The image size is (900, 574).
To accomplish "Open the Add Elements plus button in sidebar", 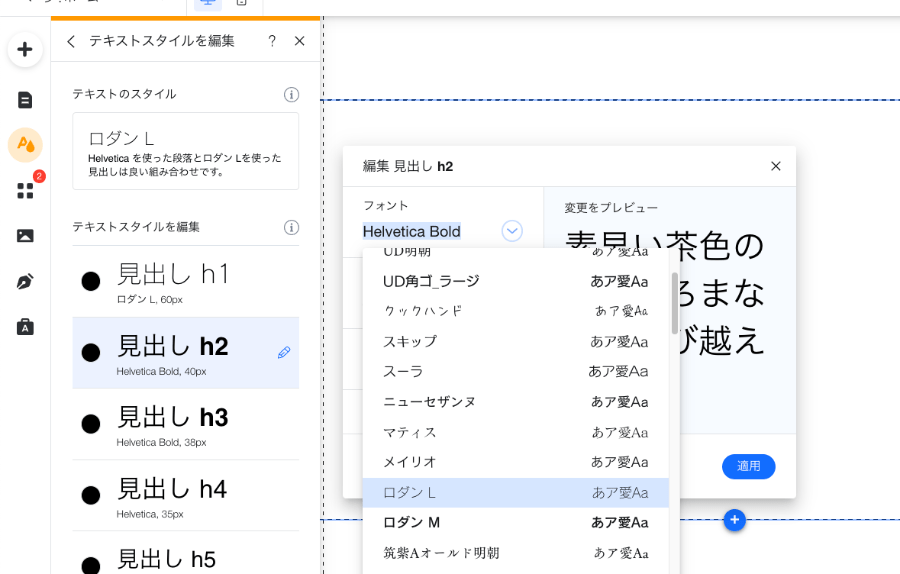I will point(25,49).
